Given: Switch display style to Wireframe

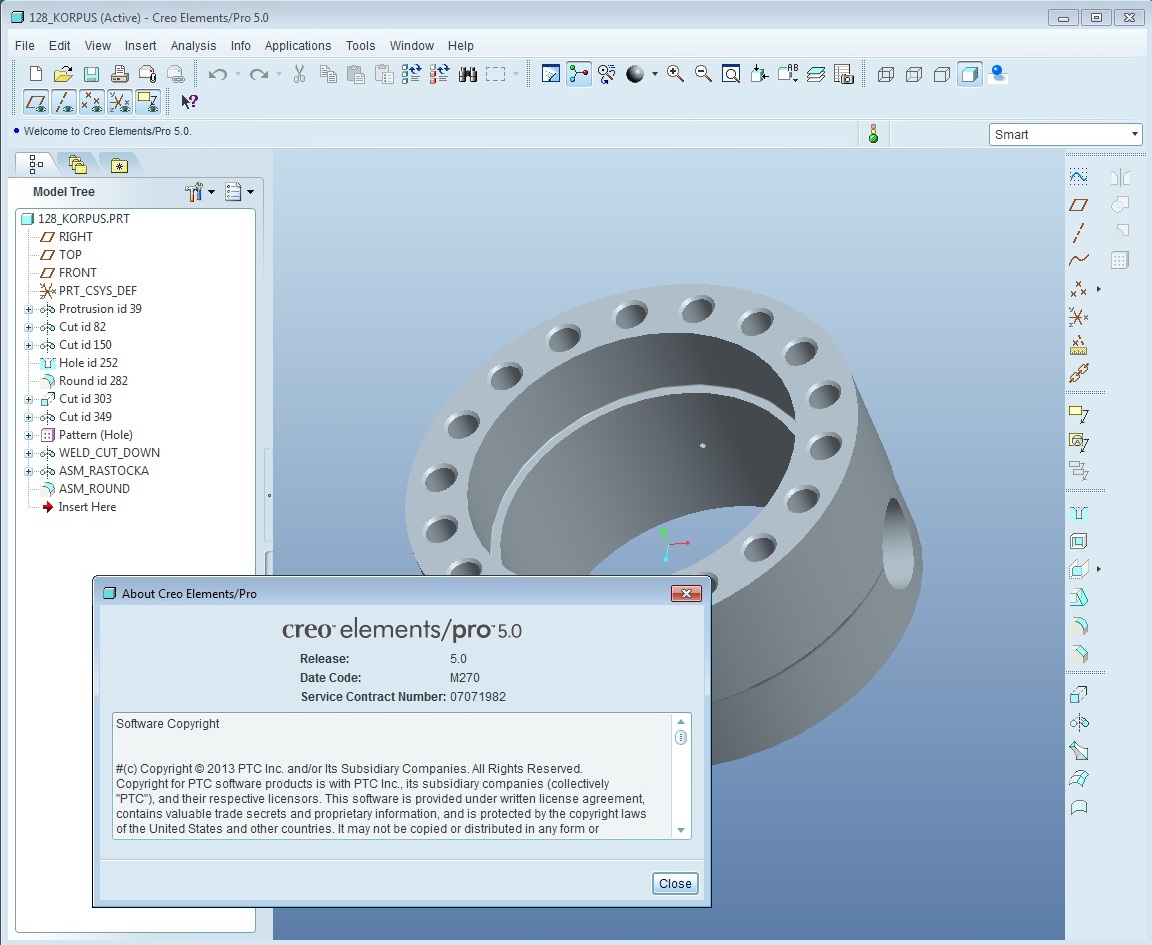Looking at the screenshot, I should [x=885, y=74].
